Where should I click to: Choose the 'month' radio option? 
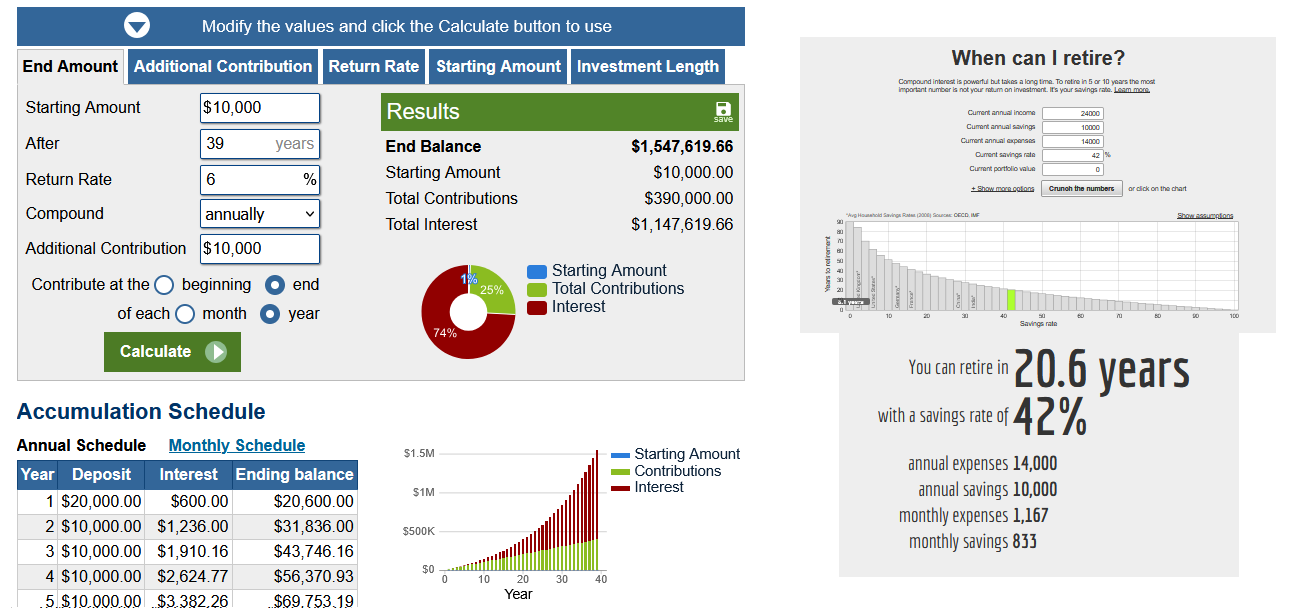(184, 314)
